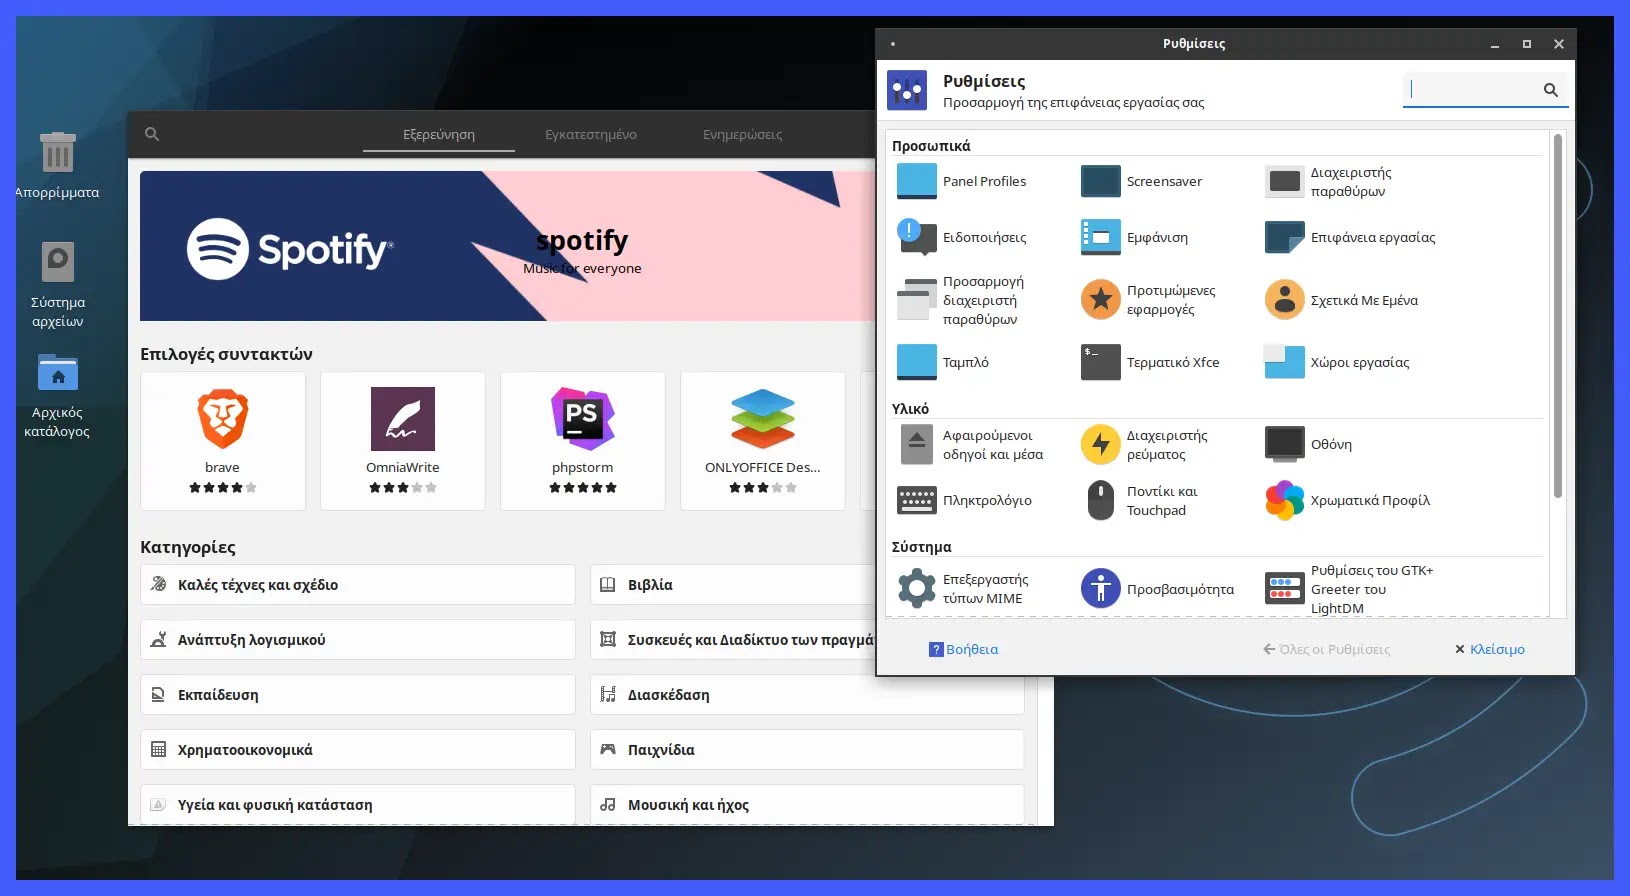Open Υγεία και φυσική κατάσταση category
Screen dimensions: 1630x896
(x=358, y=805)
